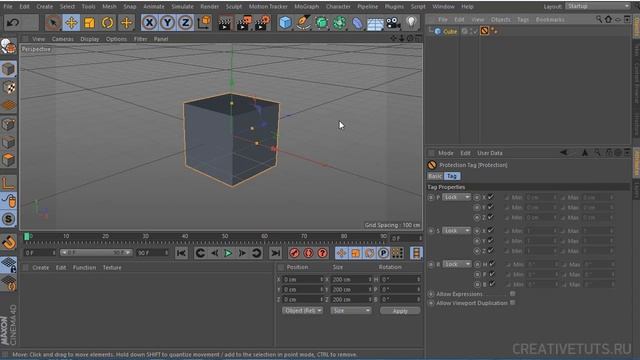Image resolution: width=640 pixels, height=360 pixels.
Task: Render the active view clapperboard icon
Action: point(224,23)
